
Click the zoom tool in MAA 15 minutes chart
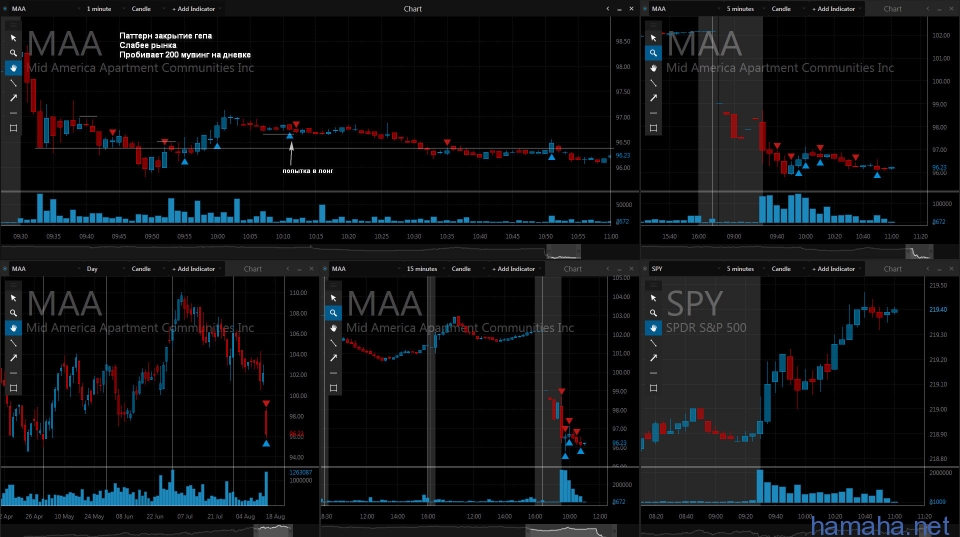coord(333,313)
